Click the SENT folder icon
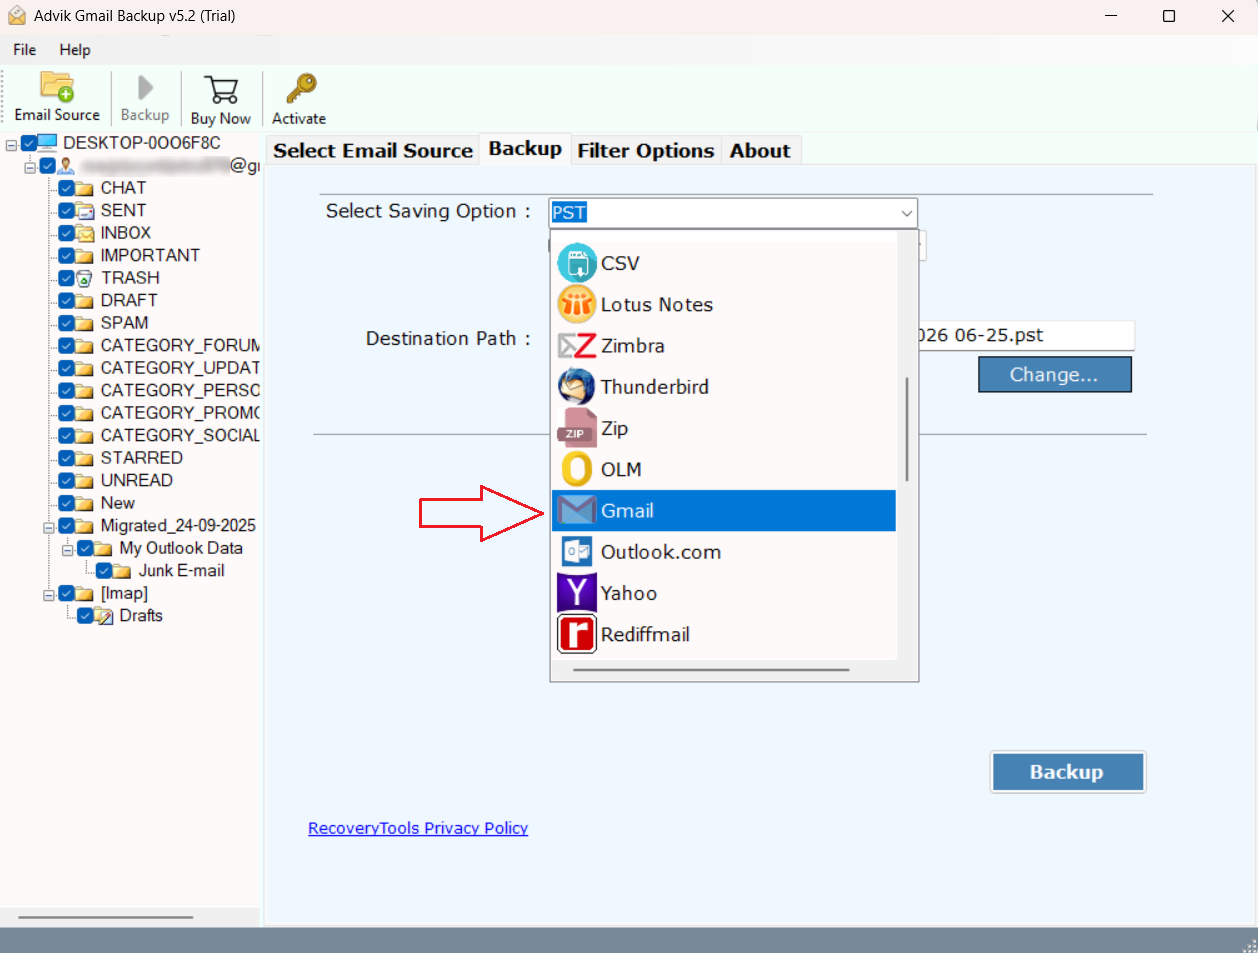1258x953 pixels. coord(85,211)
